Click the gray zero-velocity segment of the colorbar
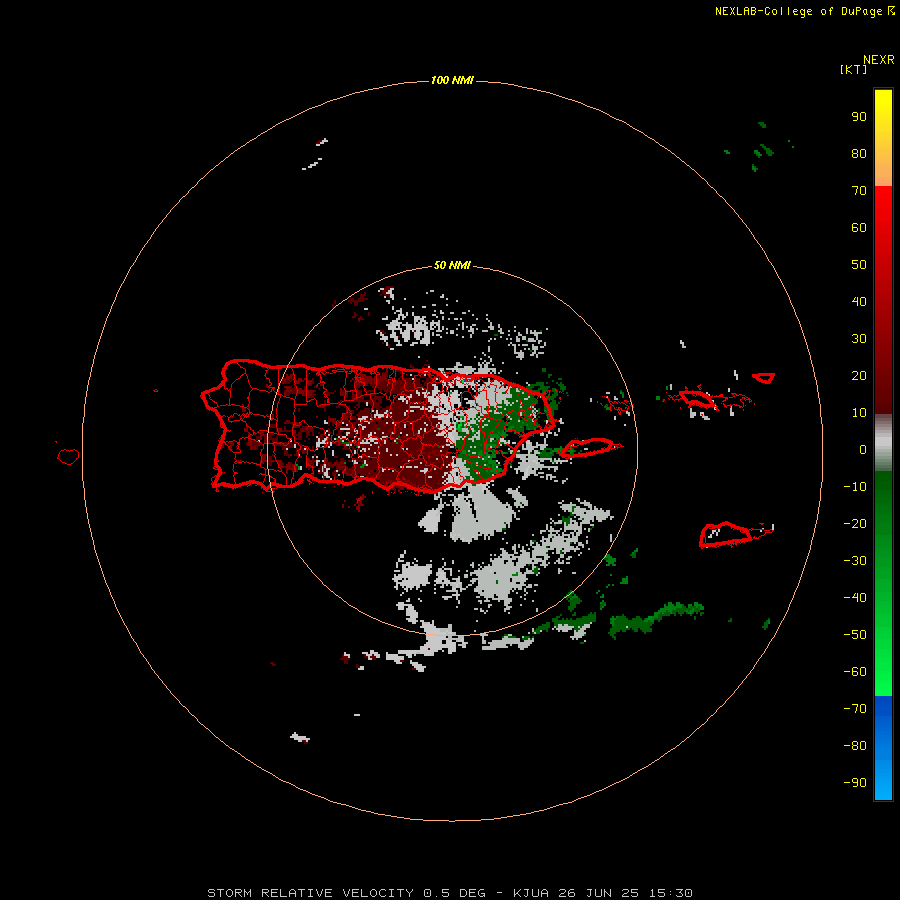The image size is (900, 900). pyautogui.click(x=883, y=443)
